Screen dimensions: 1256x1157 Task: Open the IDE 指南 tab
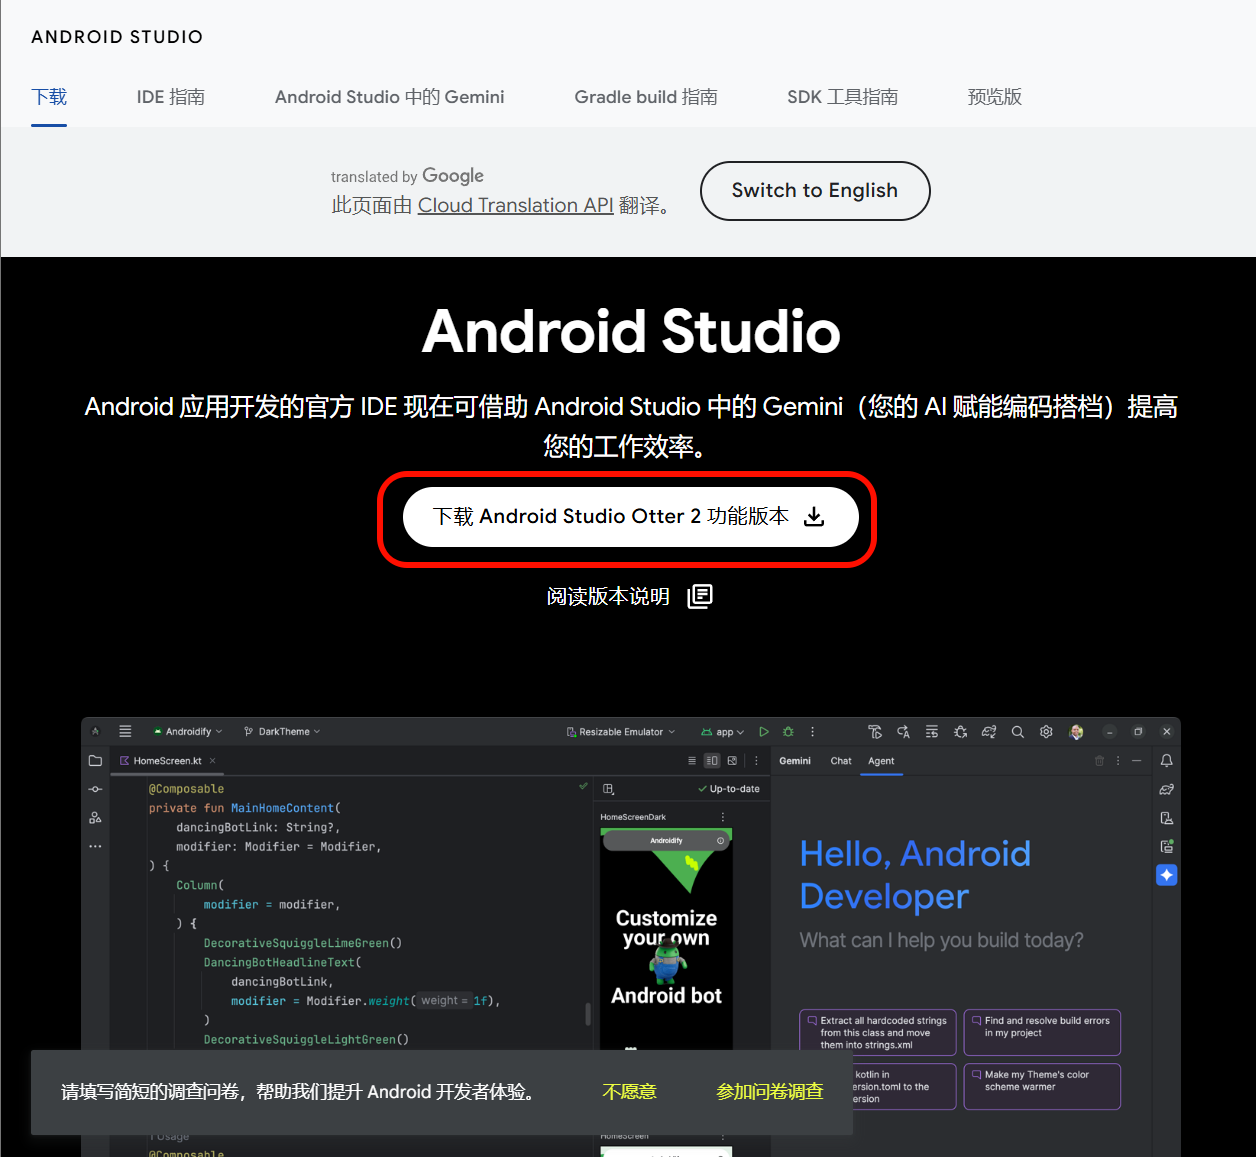click(x=171, y=97)
